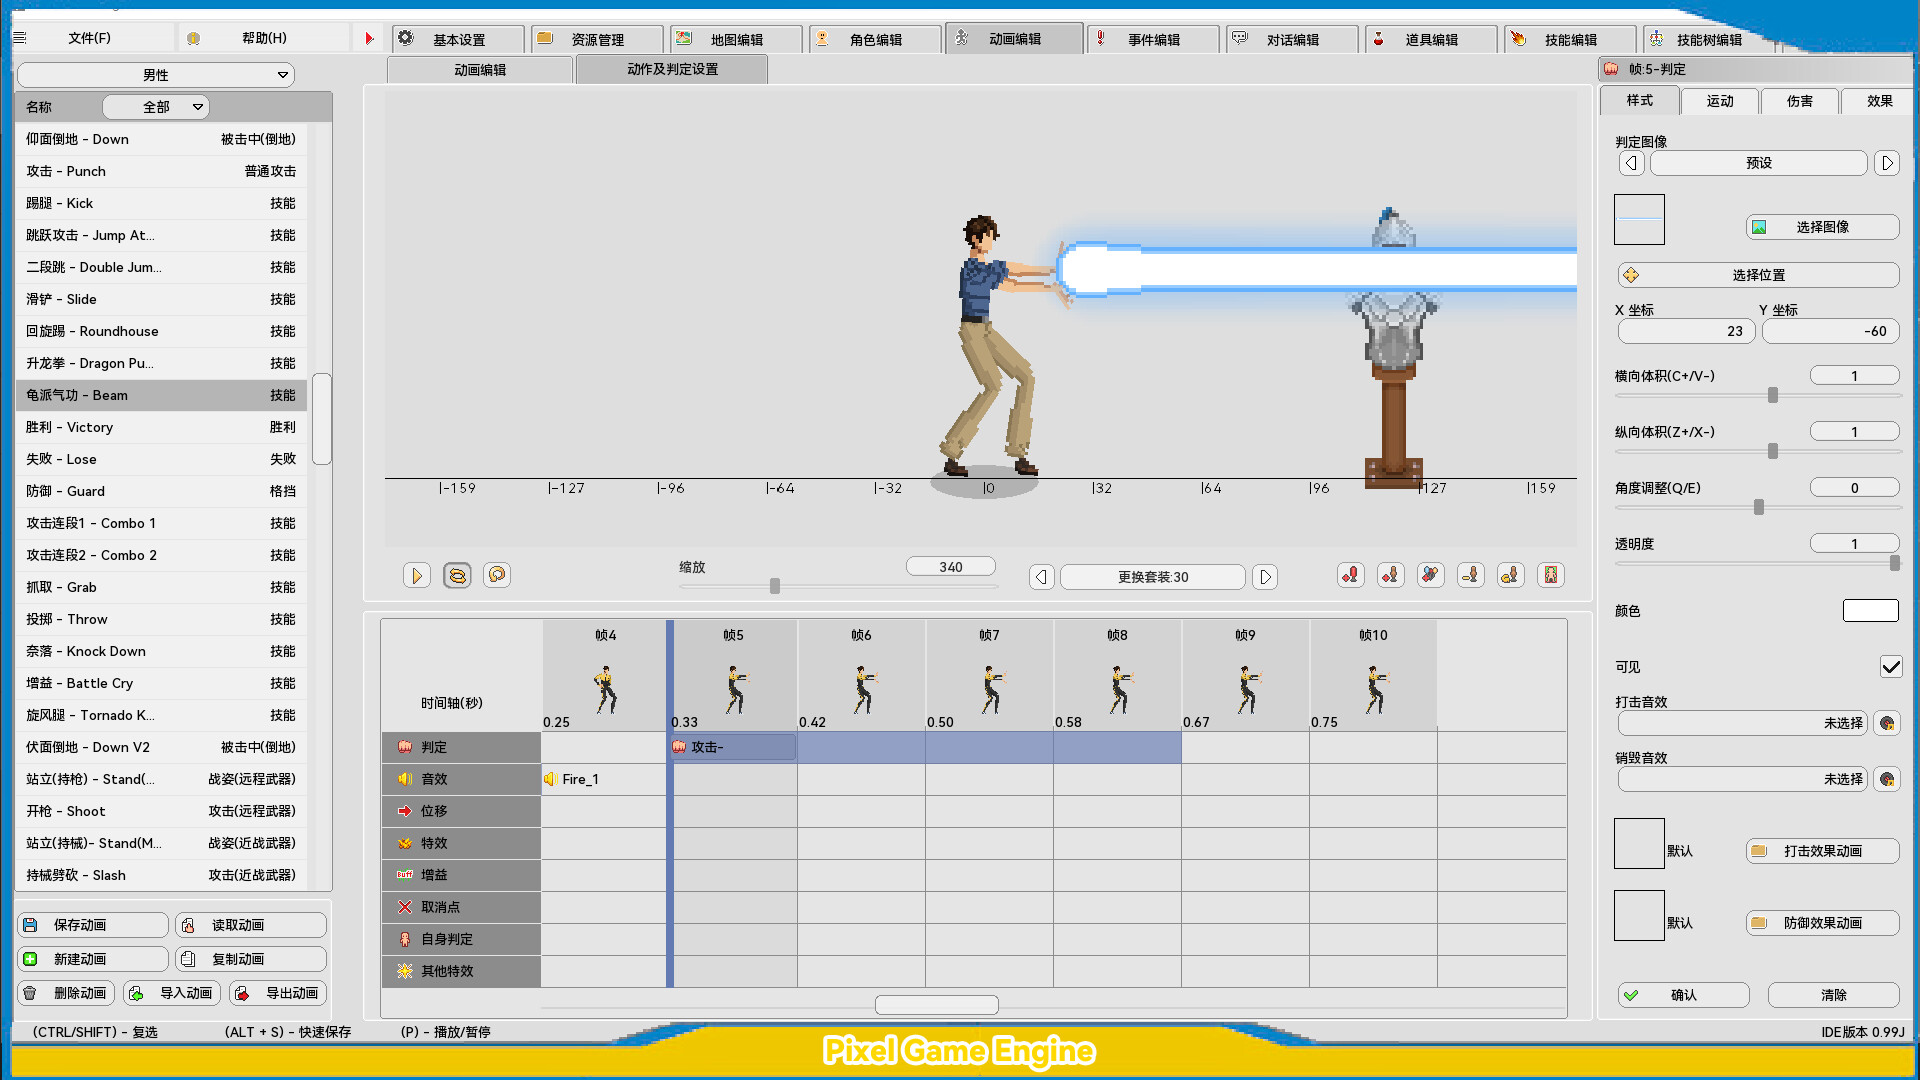The image size is (1920, 1080).
Task: Open the 男性 gender dropdown
Action: (155, 74)
